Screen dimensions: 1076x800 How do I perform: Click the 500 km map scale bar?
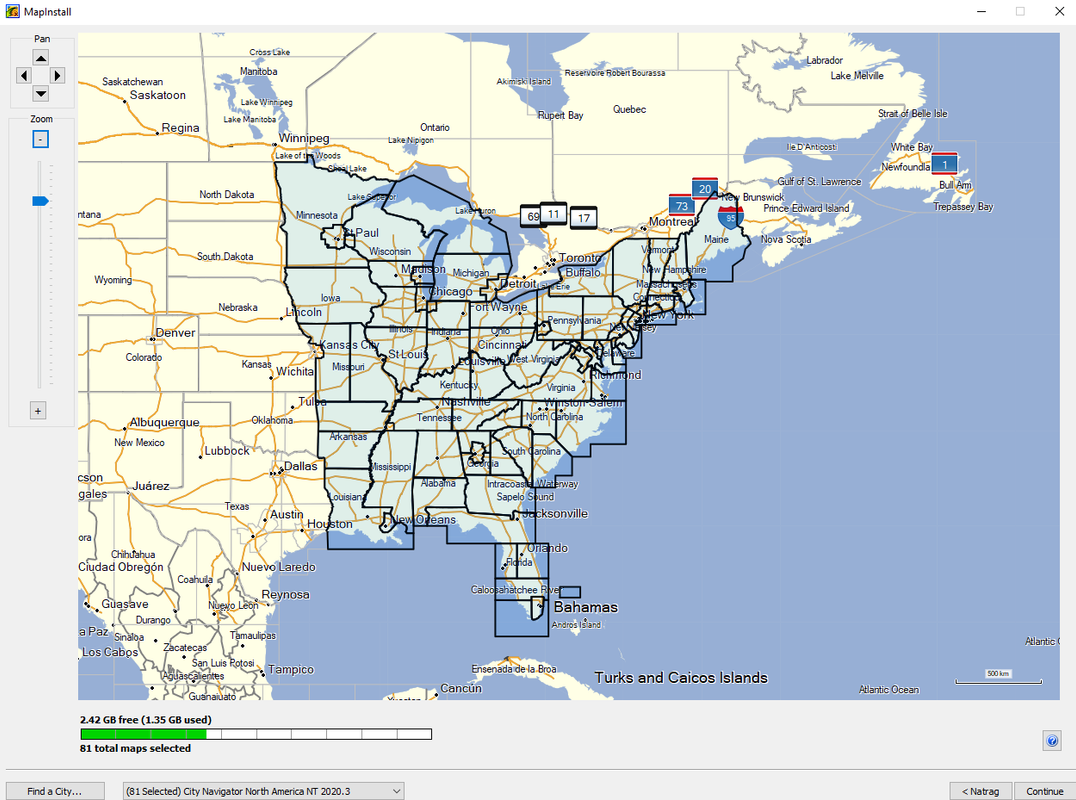pos(998,677)
